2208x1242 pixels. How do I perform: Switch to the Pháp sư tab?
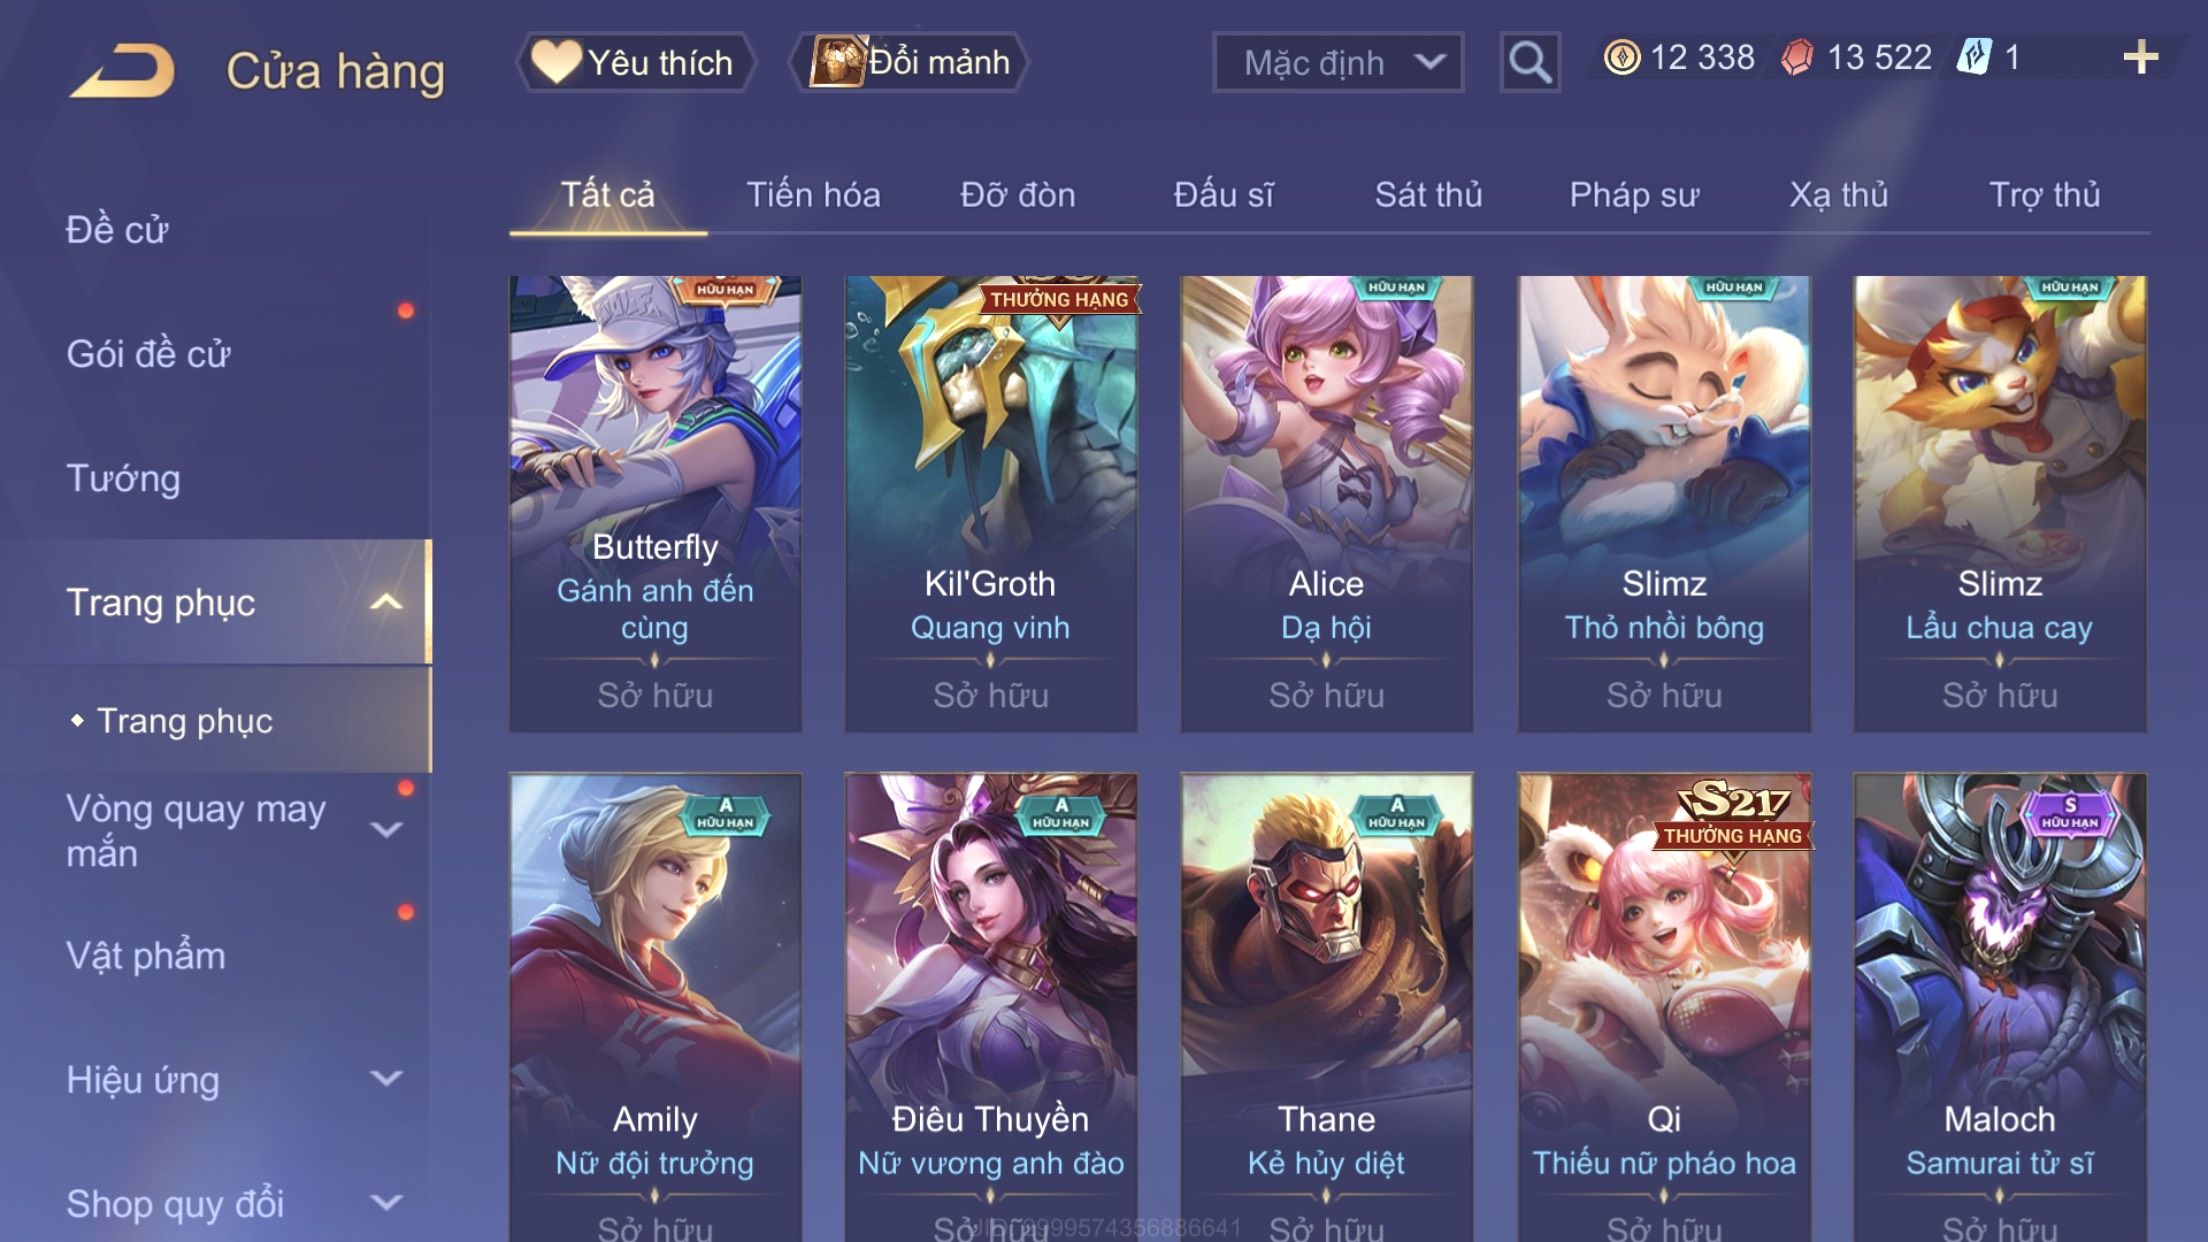pyautogui.click(x=1634, y=195)
